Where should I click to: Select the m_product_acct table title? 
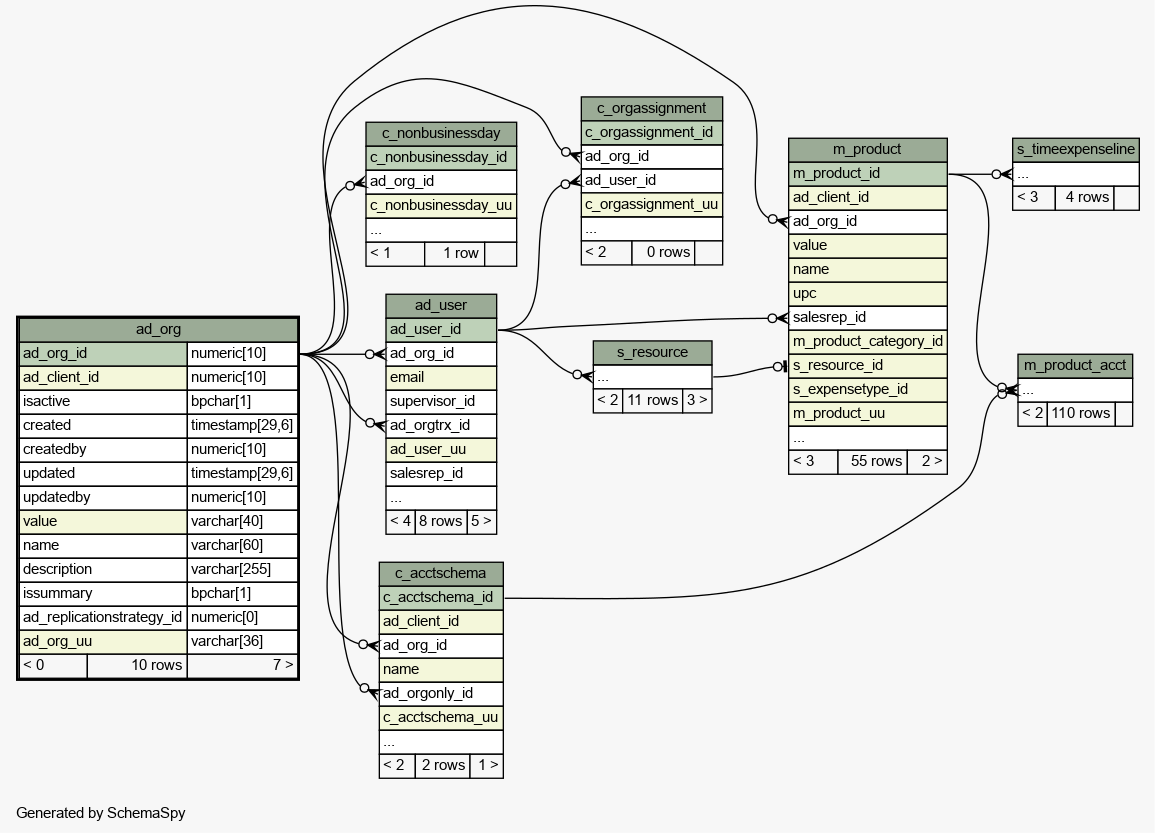click(1075, 365)
